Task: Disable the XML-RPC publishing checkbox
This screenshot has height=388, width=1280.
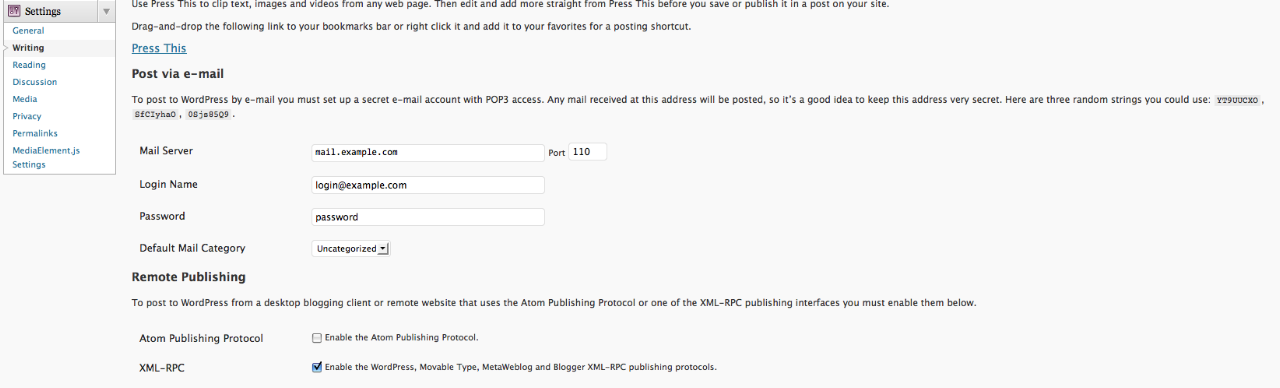Action: tap(317, 367)
